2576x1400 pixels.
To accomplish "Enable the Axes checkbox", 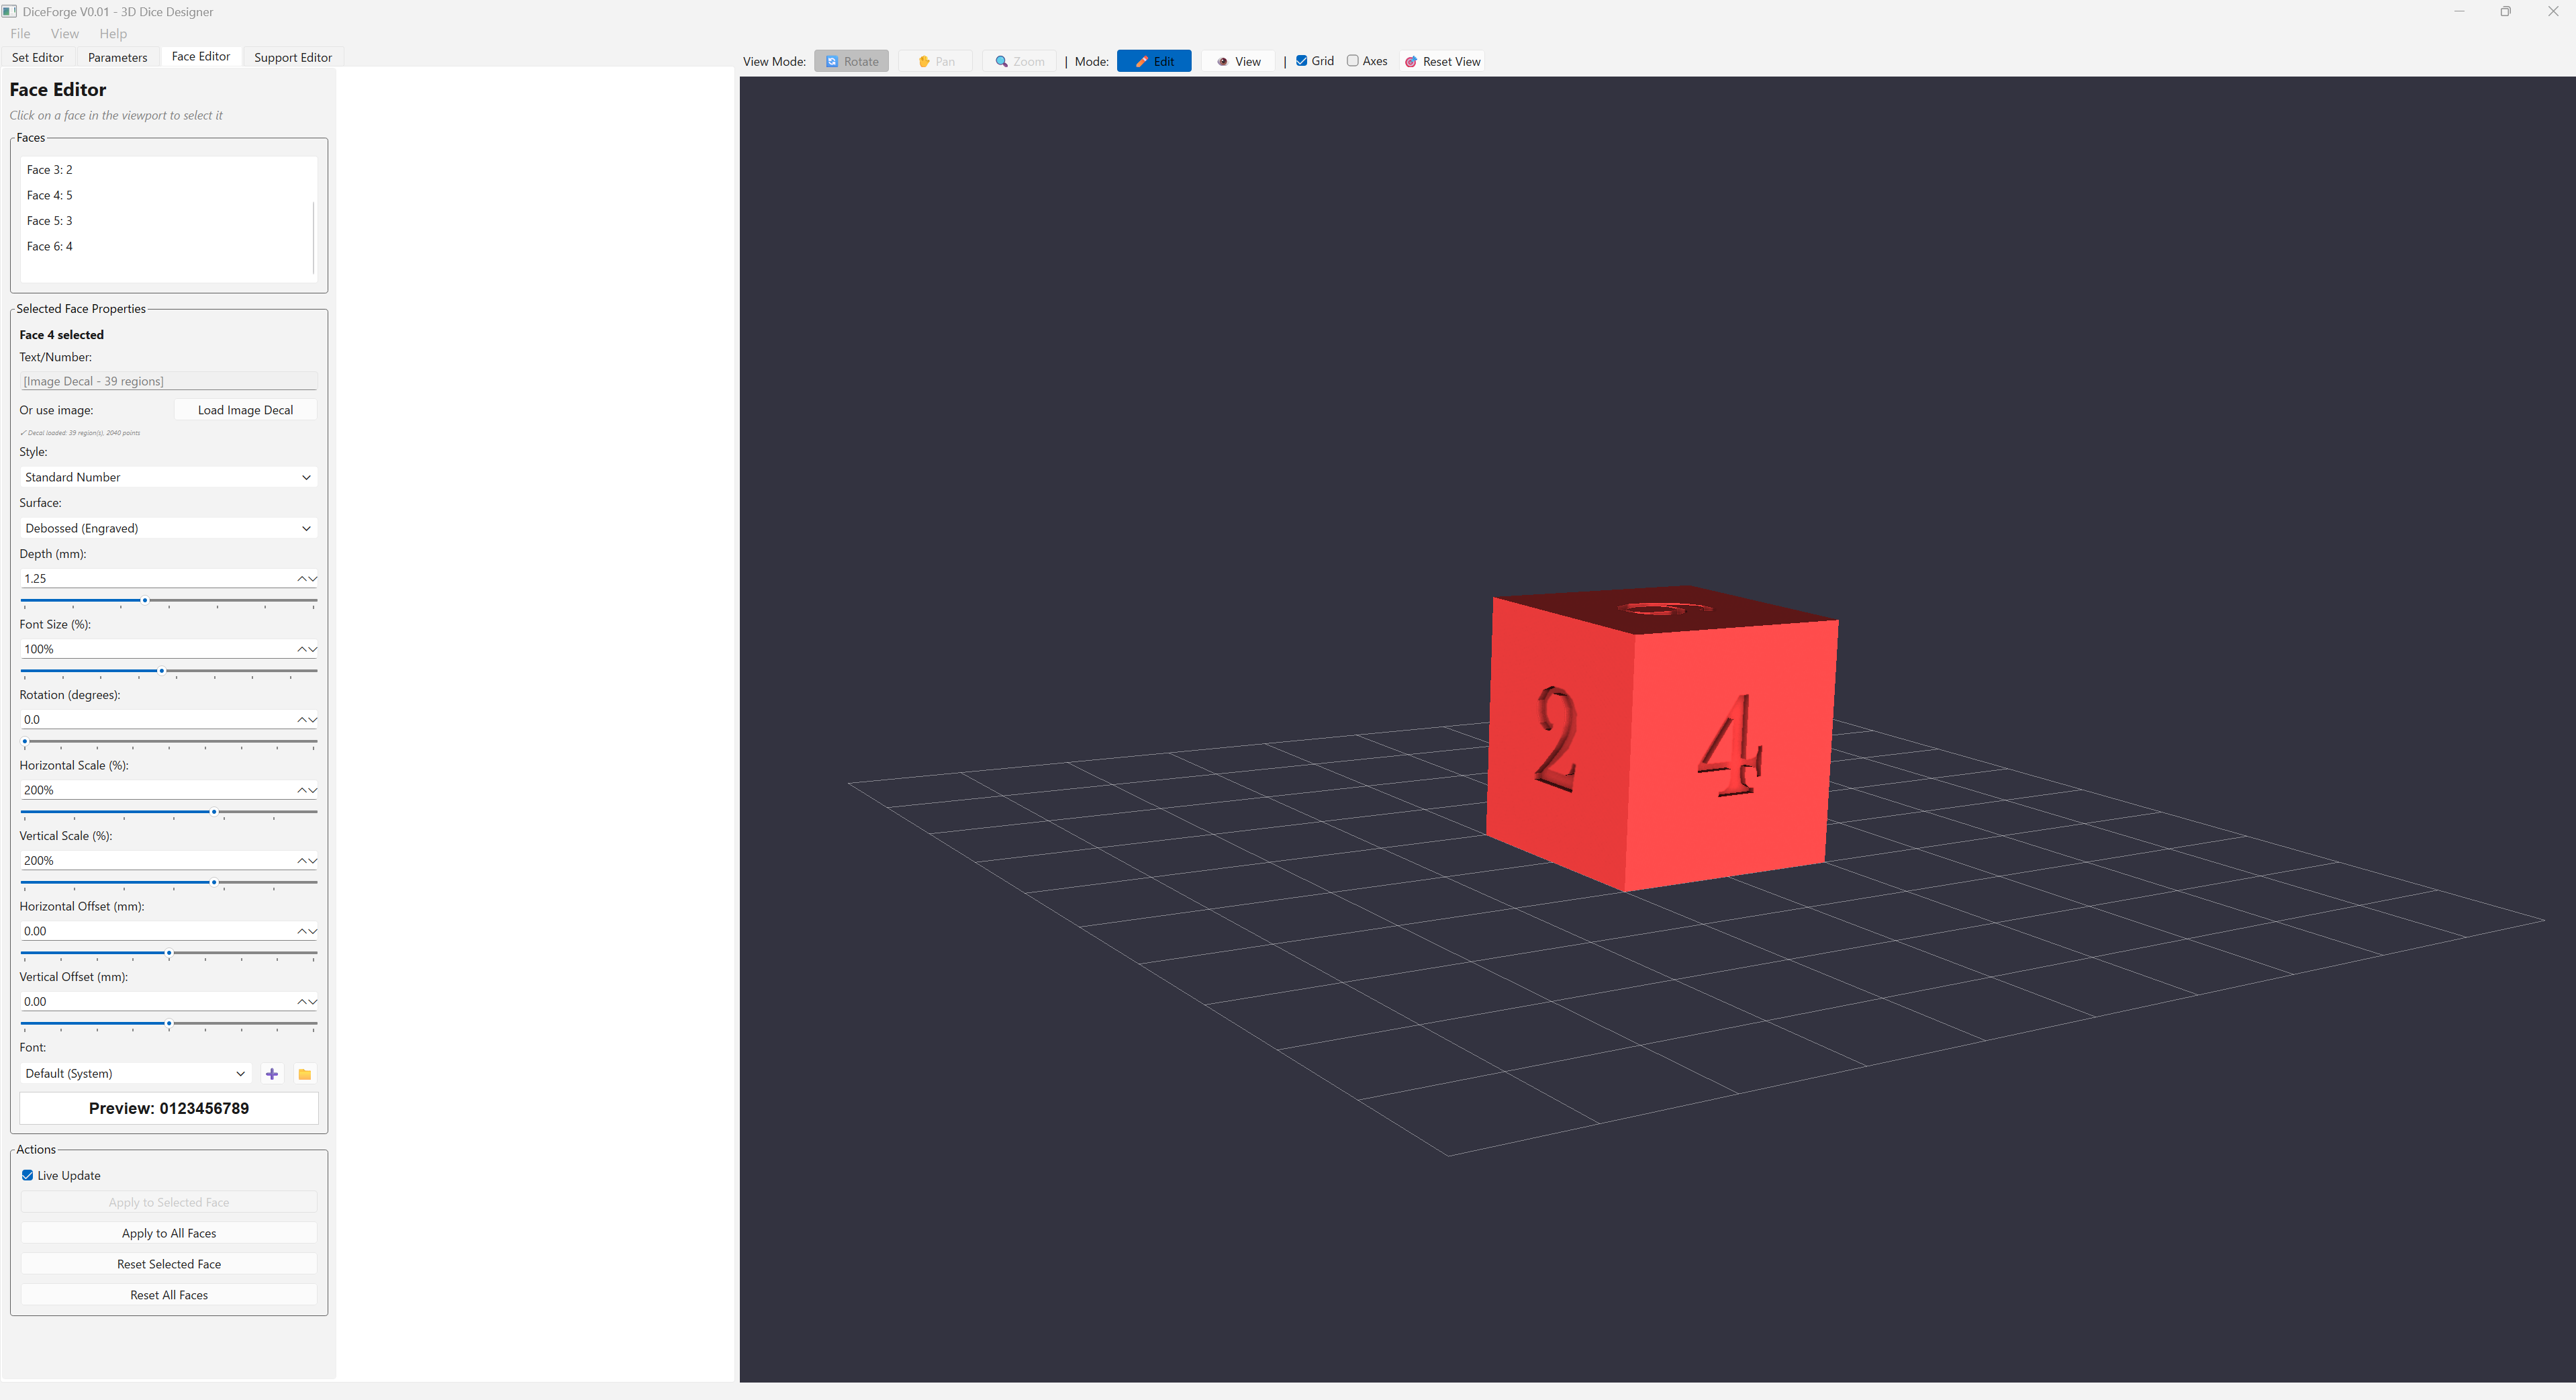I will (1353, 61).
